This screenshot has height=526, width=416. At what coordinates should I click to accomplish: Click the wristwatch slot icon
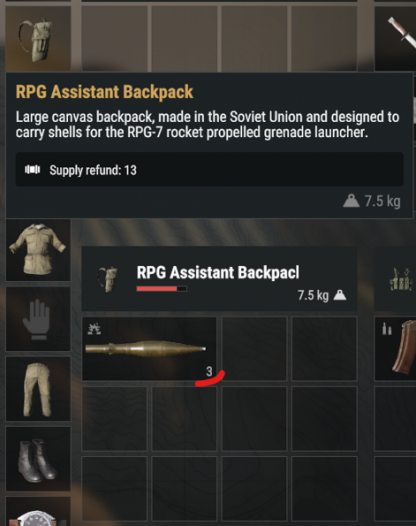(x=38, y=512)
